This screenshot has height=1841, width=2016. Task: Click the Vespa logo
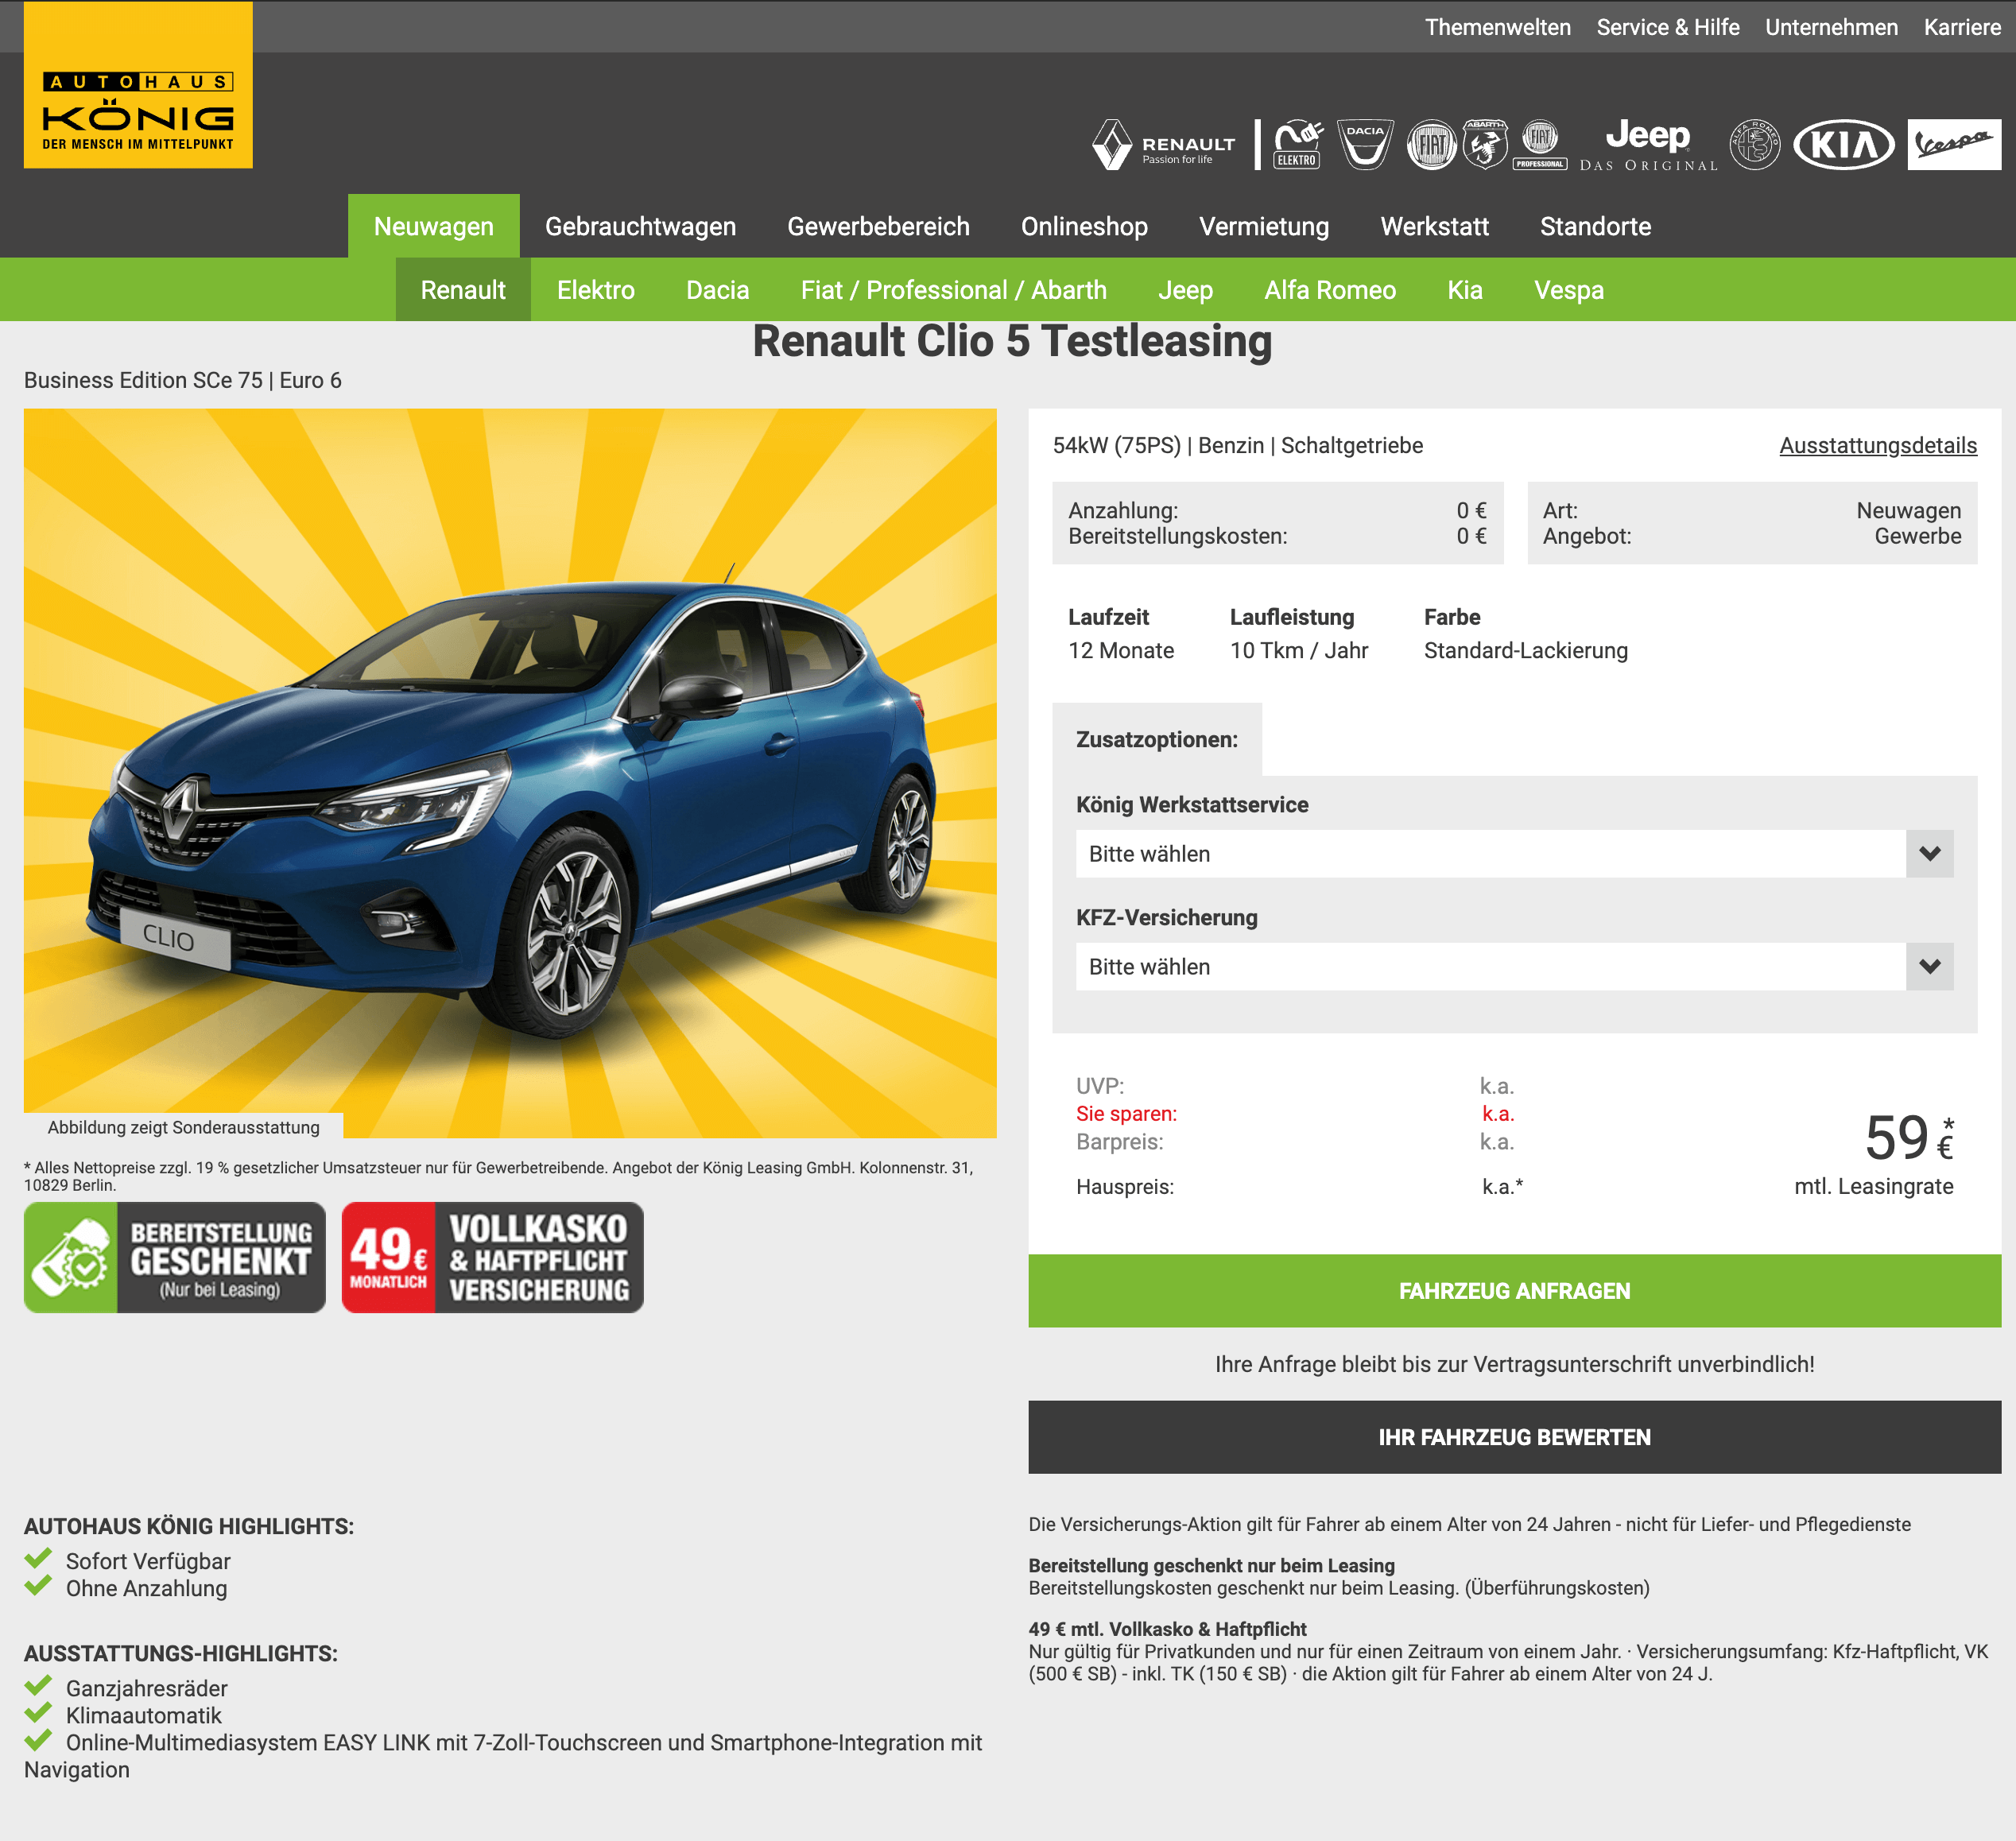pos(1954,145)
